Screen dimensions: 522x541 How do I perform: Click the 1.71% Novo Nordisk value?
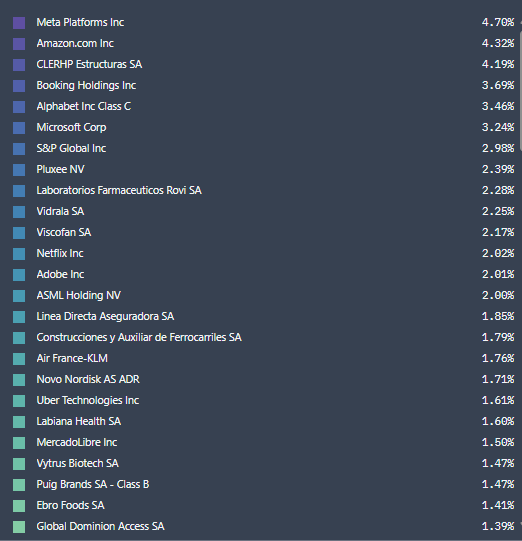tap(498, 380)
